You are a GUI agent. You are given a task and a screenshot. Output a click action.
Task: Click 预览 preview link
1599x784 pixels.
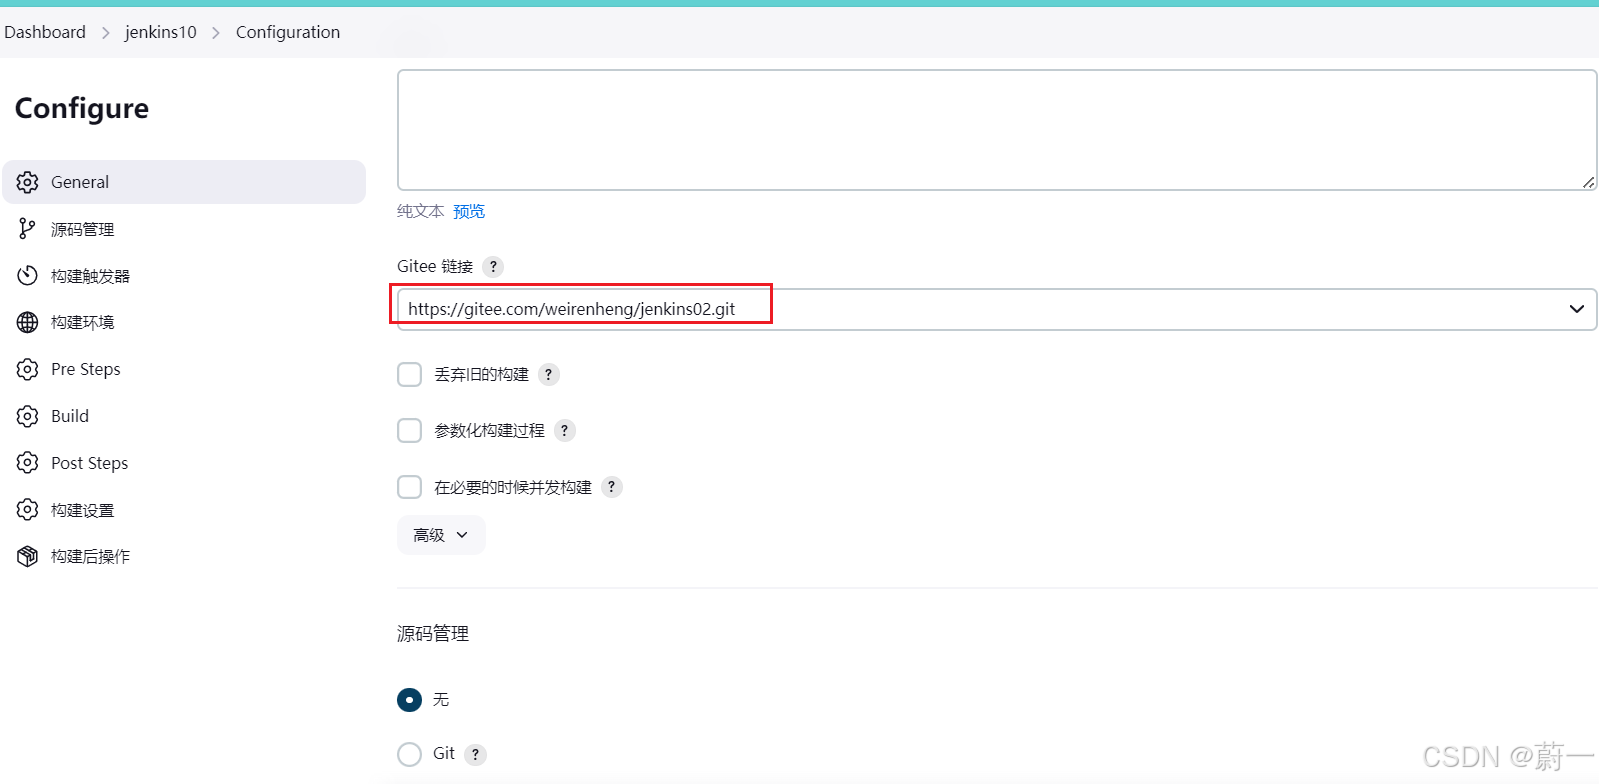point(469,211)
